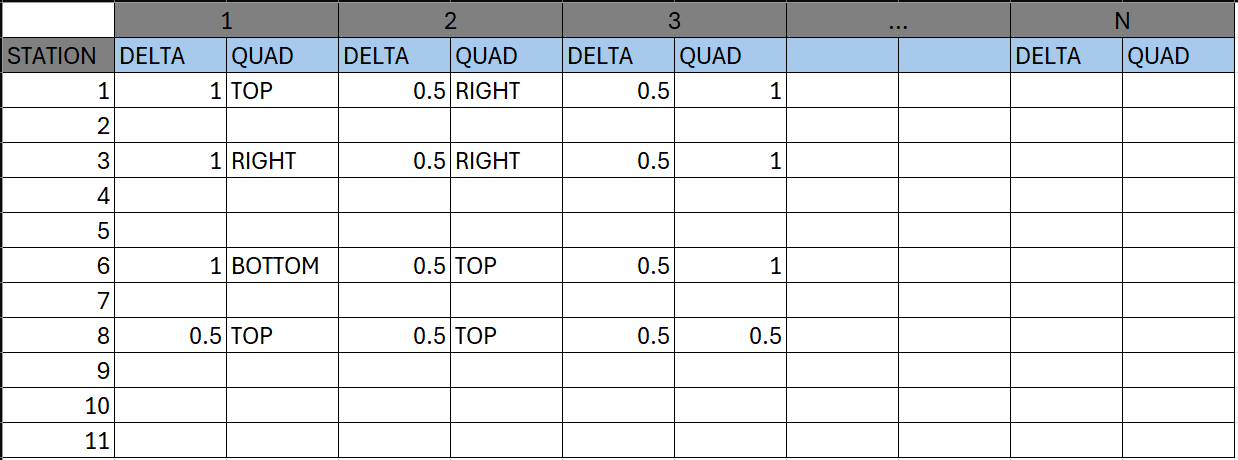Screen dimensions: 1238x460
Task: Select merged group header cell 1
Action: (226, 20)
